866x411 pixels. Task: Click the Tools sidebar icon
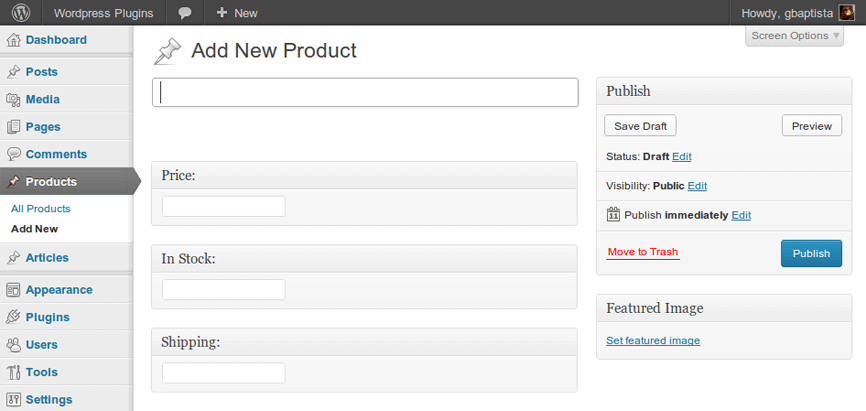(x=14, y=372)
